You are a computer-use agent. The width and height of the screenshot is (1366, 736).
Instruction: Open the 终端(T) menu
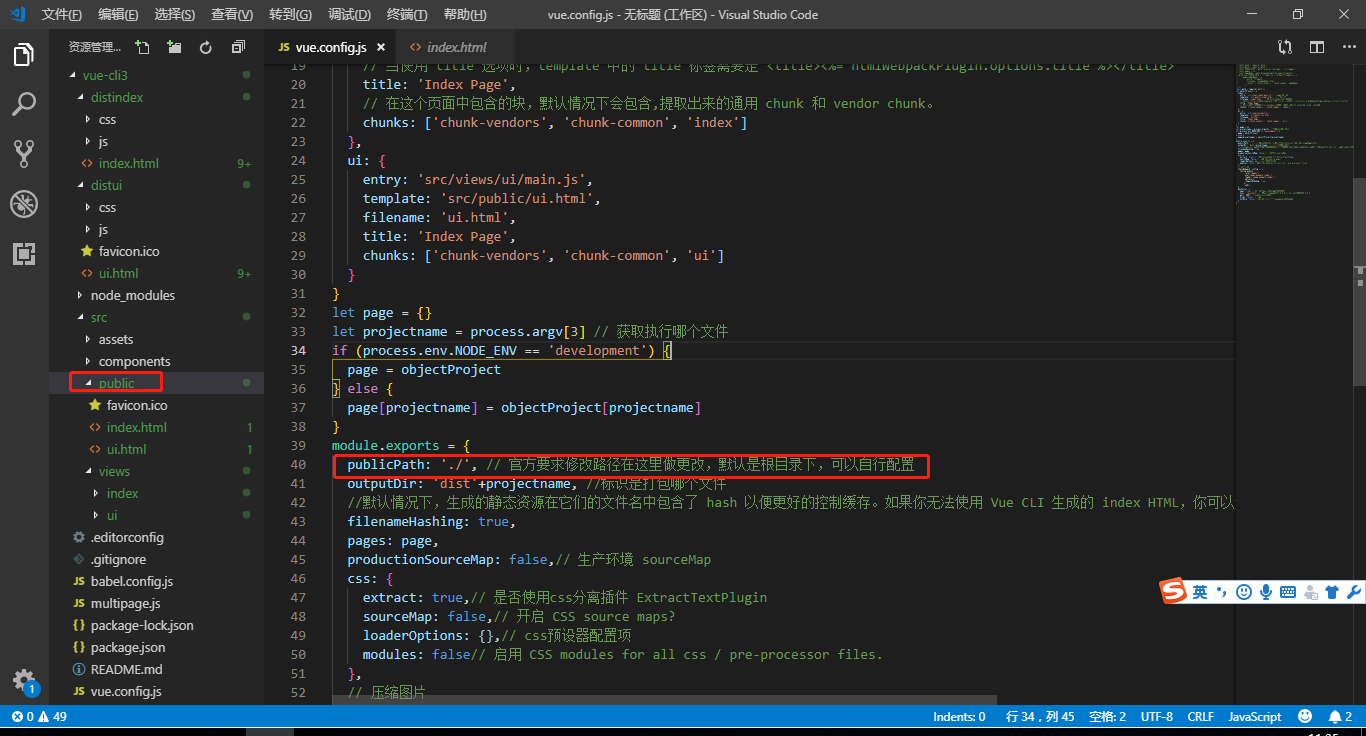pyautogui.click(x=407, y=15)
